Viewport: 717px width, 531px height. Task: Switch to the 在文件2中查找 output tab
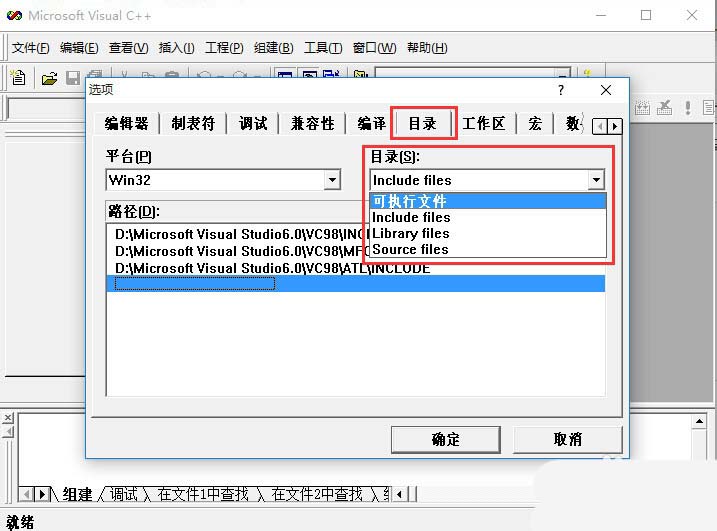[x=316, y=494]
